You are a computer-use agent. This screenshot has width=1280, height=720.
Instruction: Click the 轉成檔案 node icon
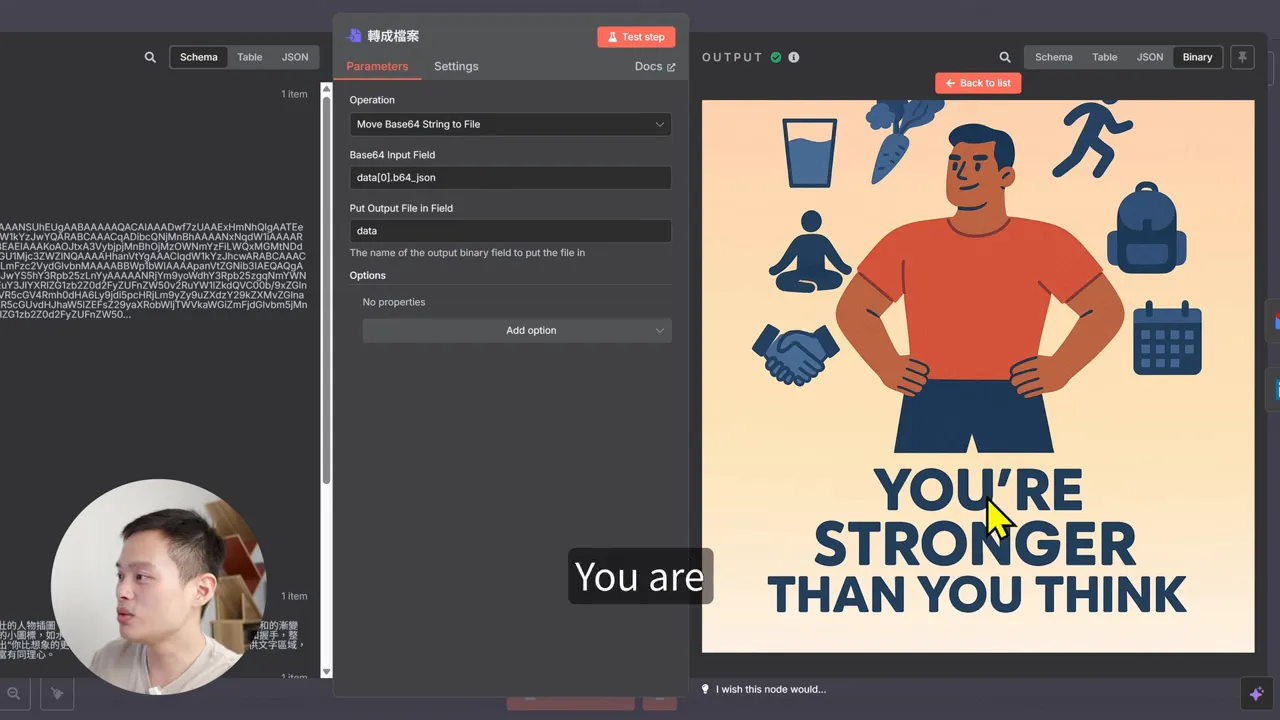[354, 36]
